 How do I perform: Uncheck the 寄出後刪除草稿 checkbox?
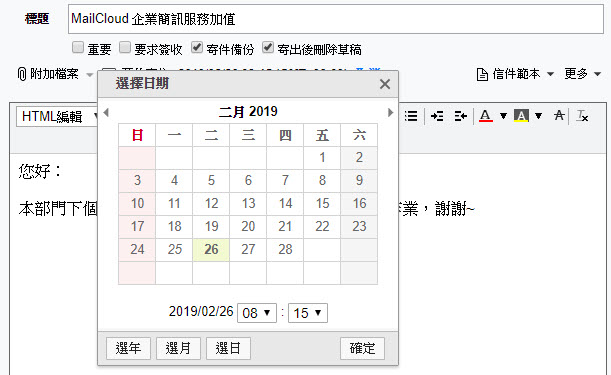(x=268, y=48)
